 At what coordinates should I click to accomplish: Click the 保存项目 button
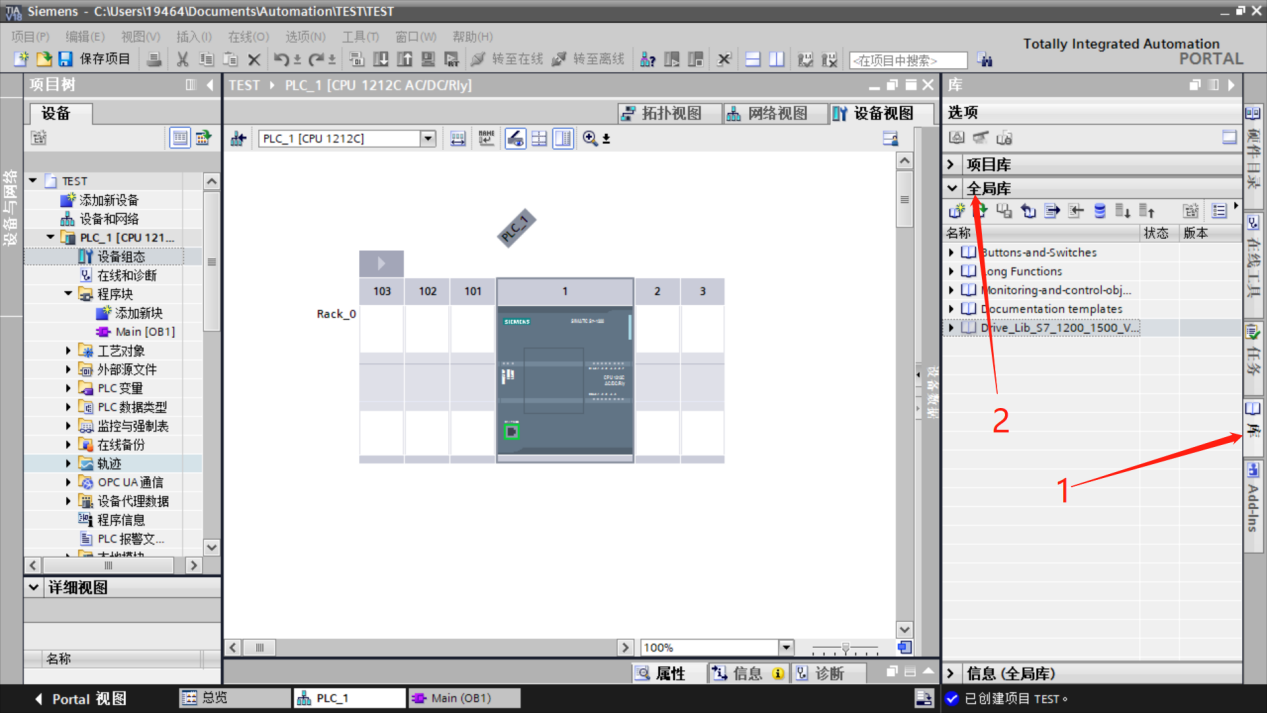[x=95, y=60]
